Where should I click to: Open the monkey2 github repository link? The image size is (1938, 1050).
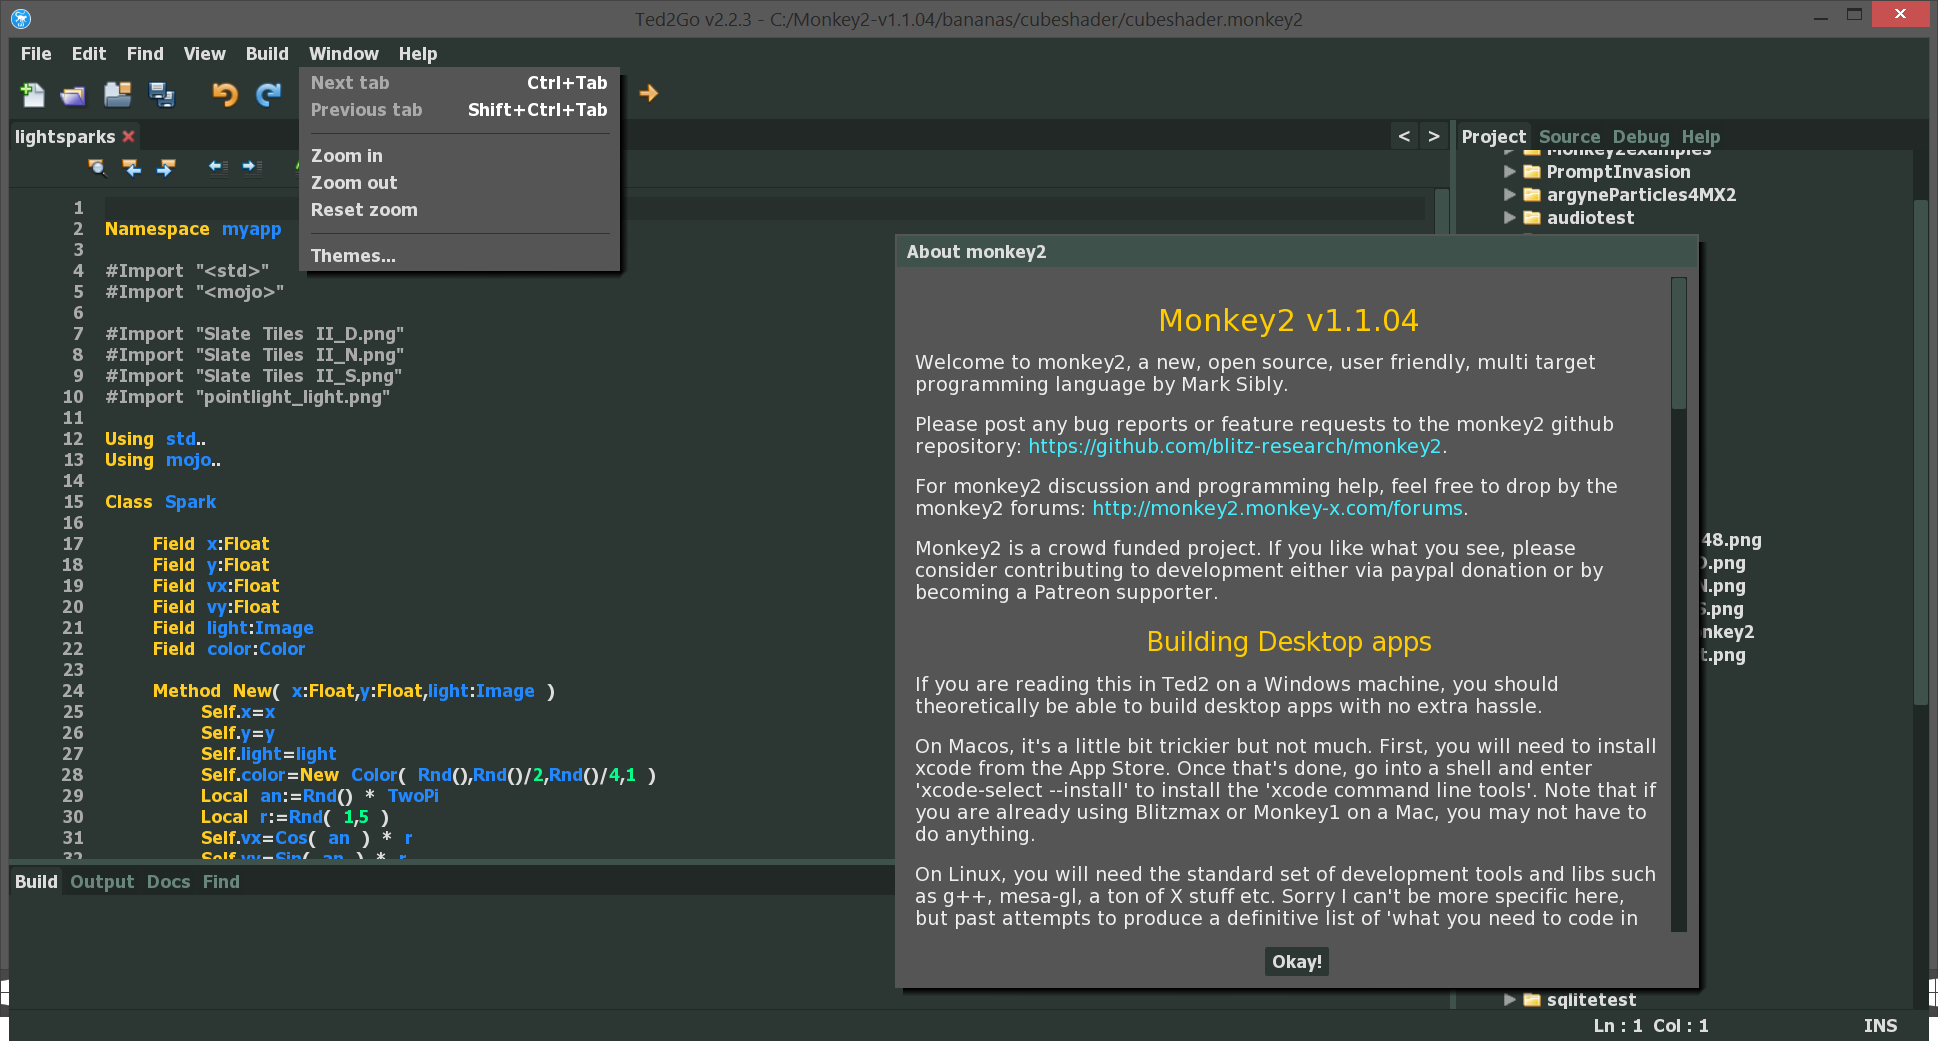[x=1234, y=447]
